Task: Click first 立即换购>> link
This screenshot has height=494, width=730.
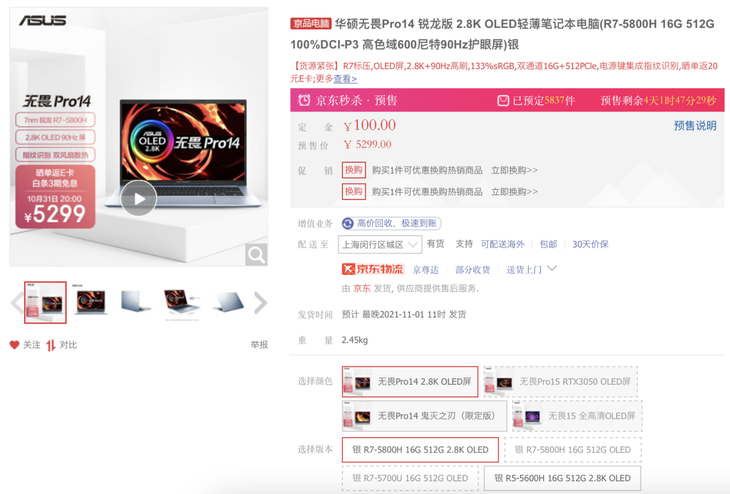Action: point(514,170)
